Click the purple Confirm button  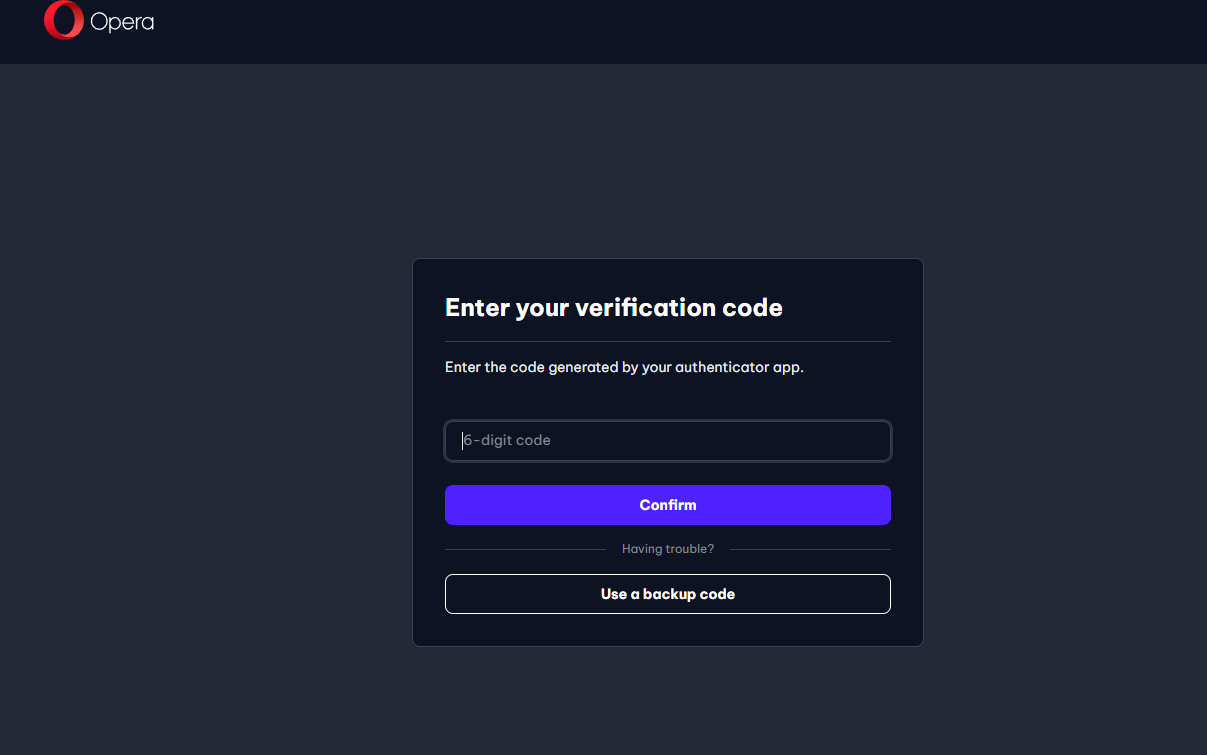click(668, 505)
